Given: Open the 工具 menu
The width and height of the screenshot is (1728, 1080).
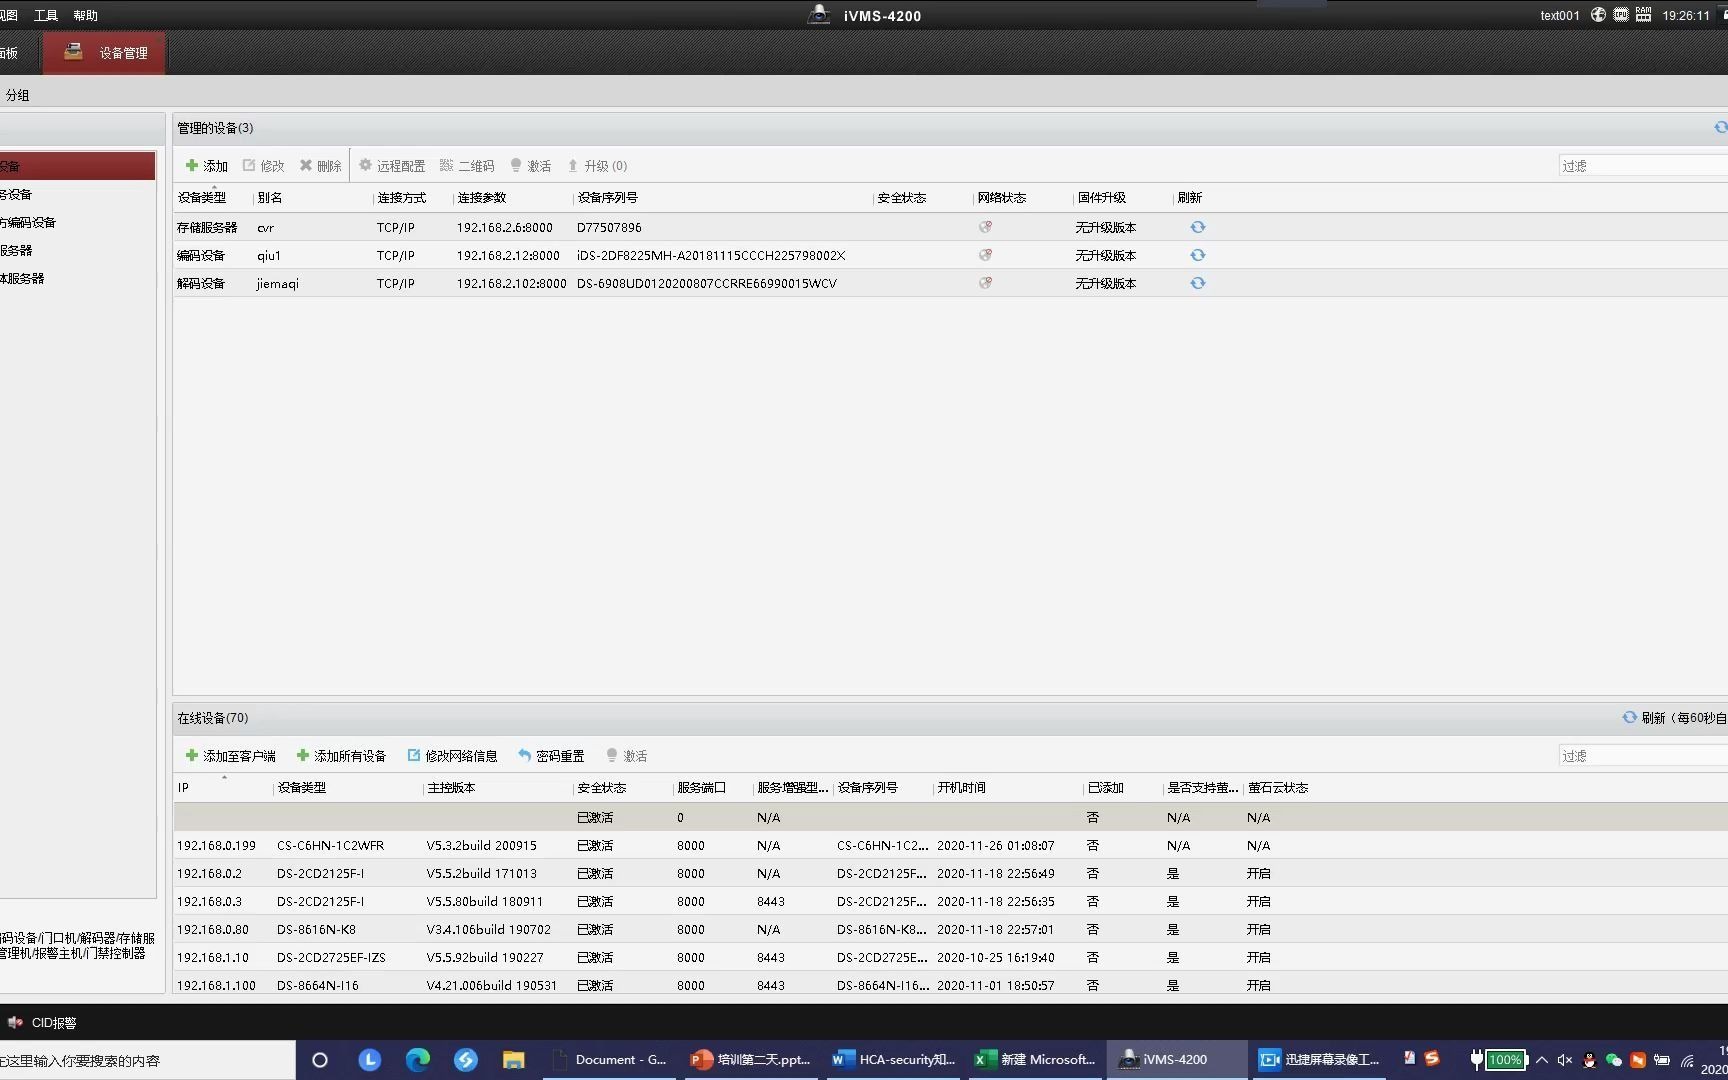Looking at the screenshot, I should coord(46,15).
